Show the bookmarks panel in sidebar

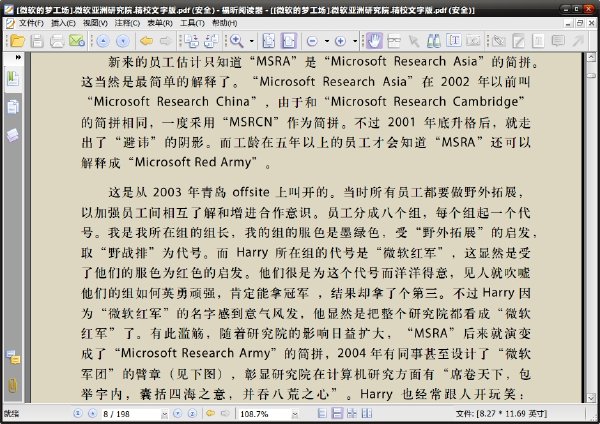tap(13, 78)
